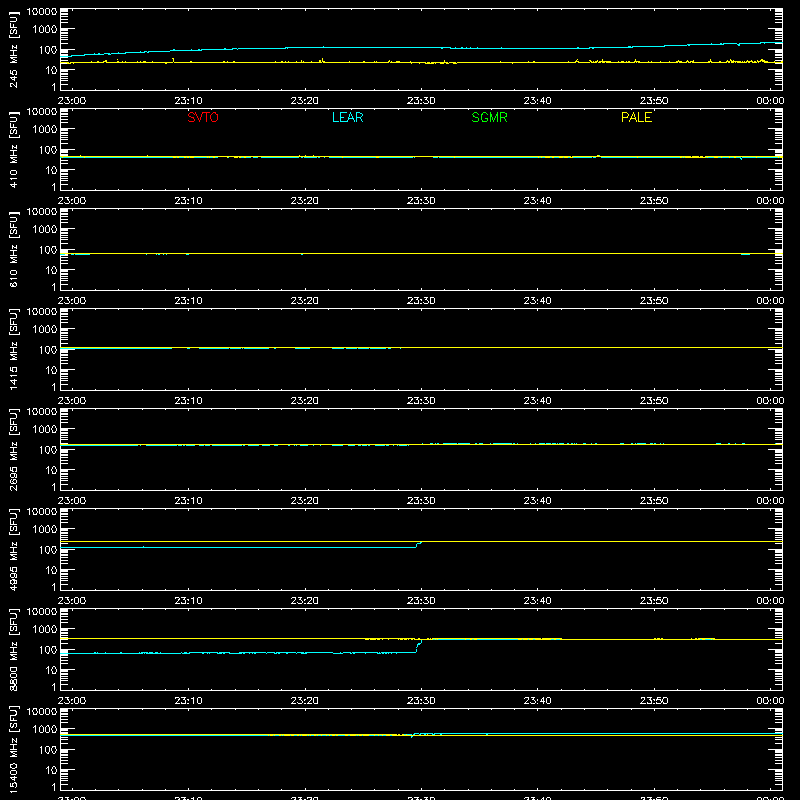Viewport: 800px width, 800px height.
Task: Select the 4995 MHz [SFU] axis title
Action: pos(13,550)
